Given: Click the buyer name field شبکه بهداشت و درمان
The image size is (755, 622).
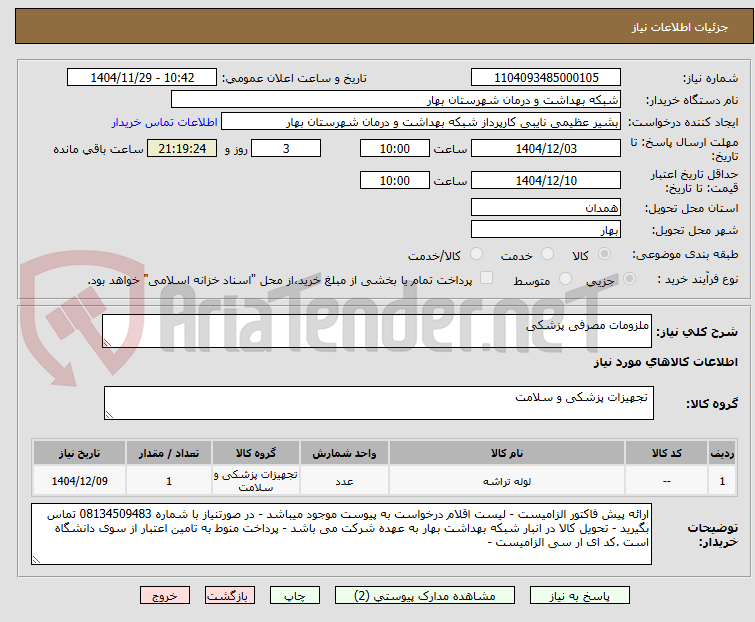Looking at the screenshot, I should [x=396, y=100].
